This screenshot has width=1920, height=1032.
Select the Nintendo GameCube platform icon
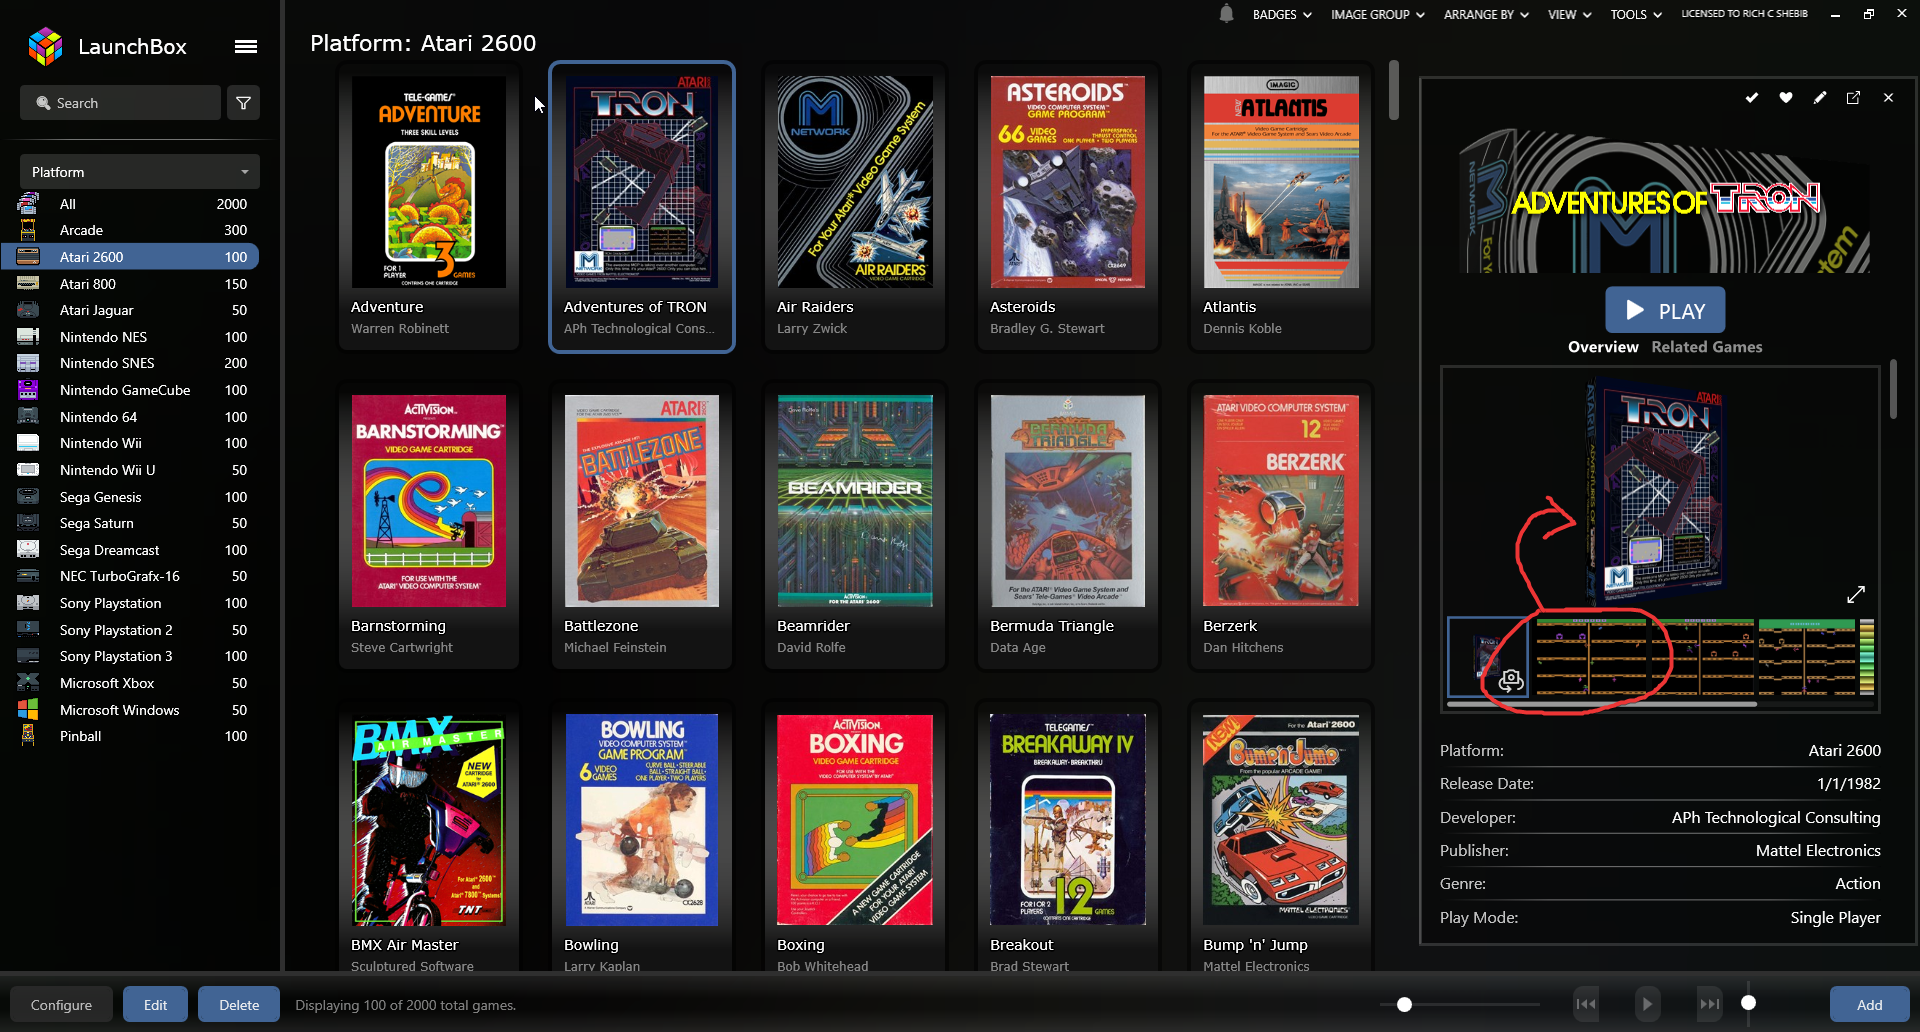[x=28, y=390]
